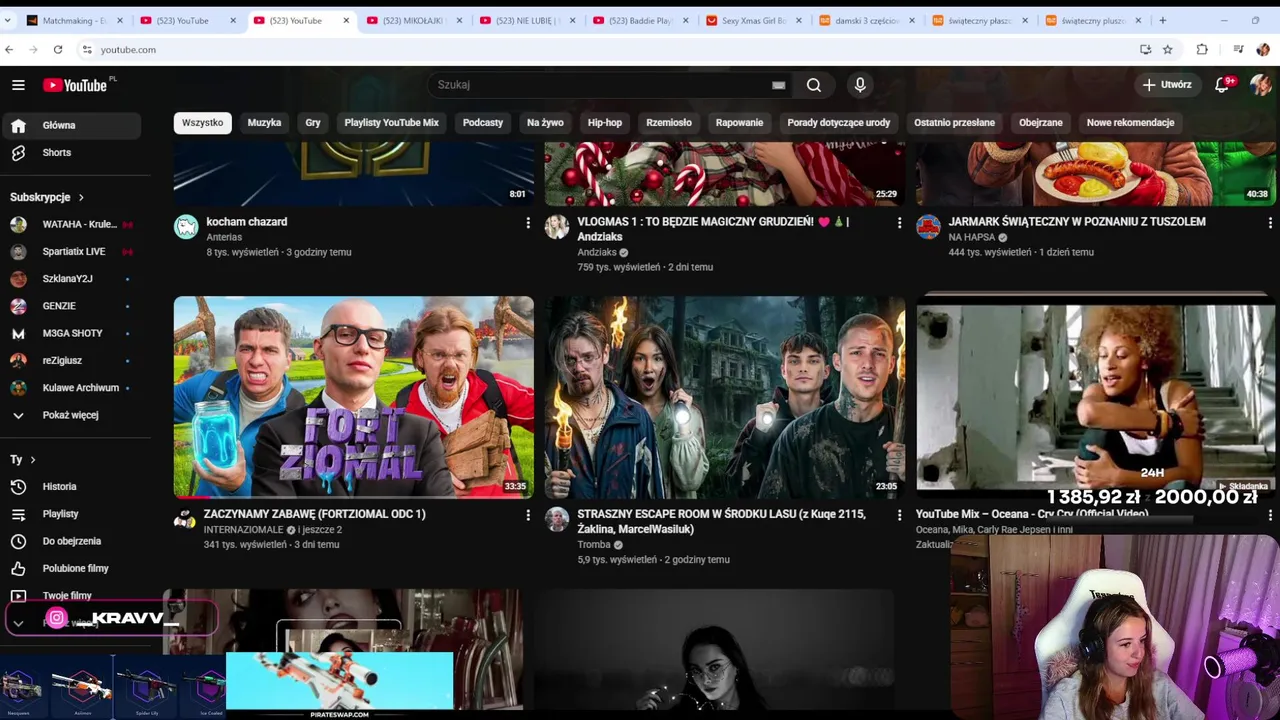
Task: Select the Obejrzane filter chip
Action: [x=1040, y=122]
